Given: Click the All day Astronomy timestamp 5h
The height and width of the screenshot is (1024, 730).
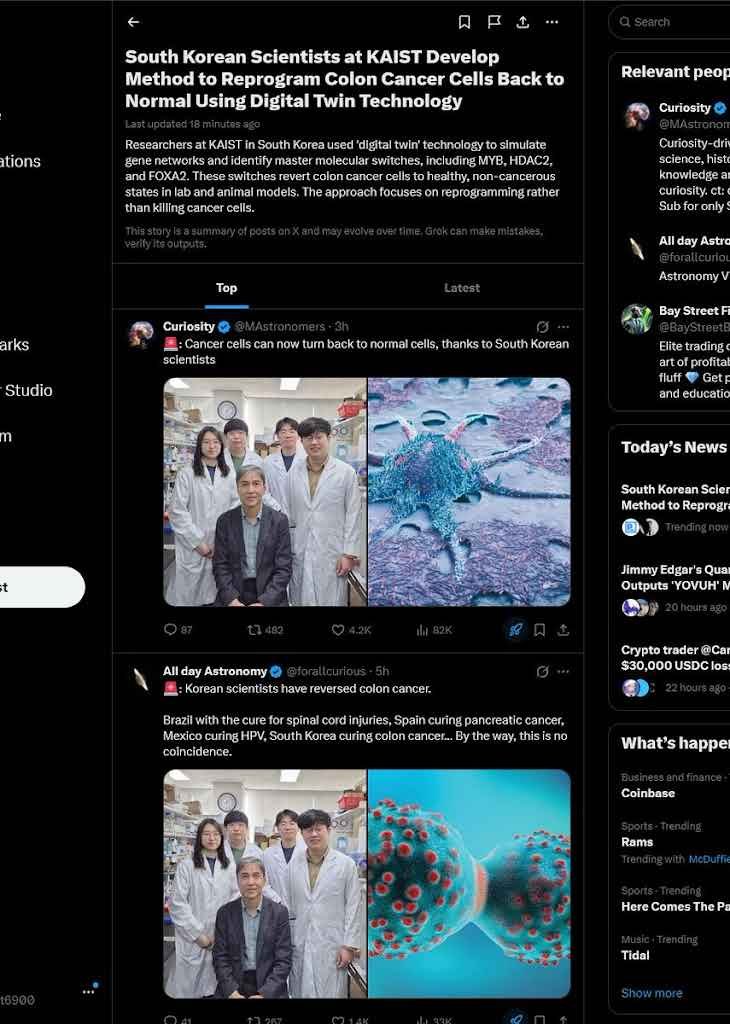Looking at the screenshot, I should 383,671.
